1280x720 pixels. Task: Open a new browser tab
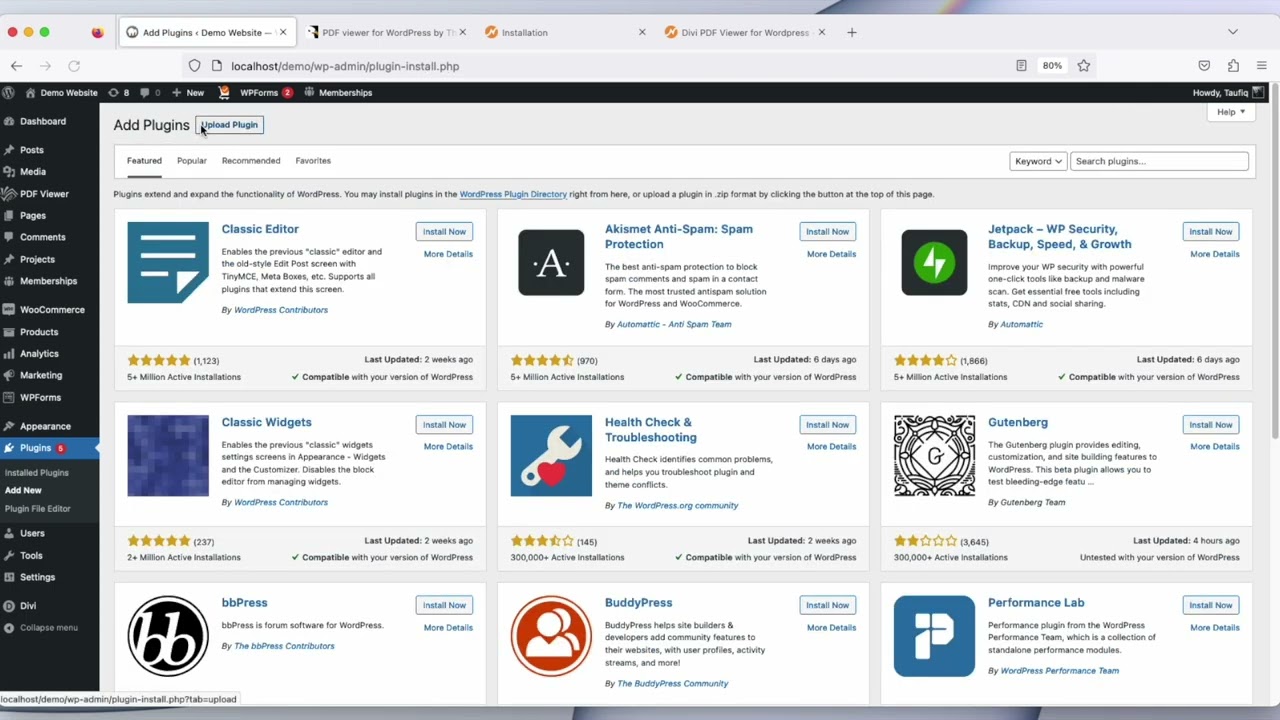tap(851, 32)
